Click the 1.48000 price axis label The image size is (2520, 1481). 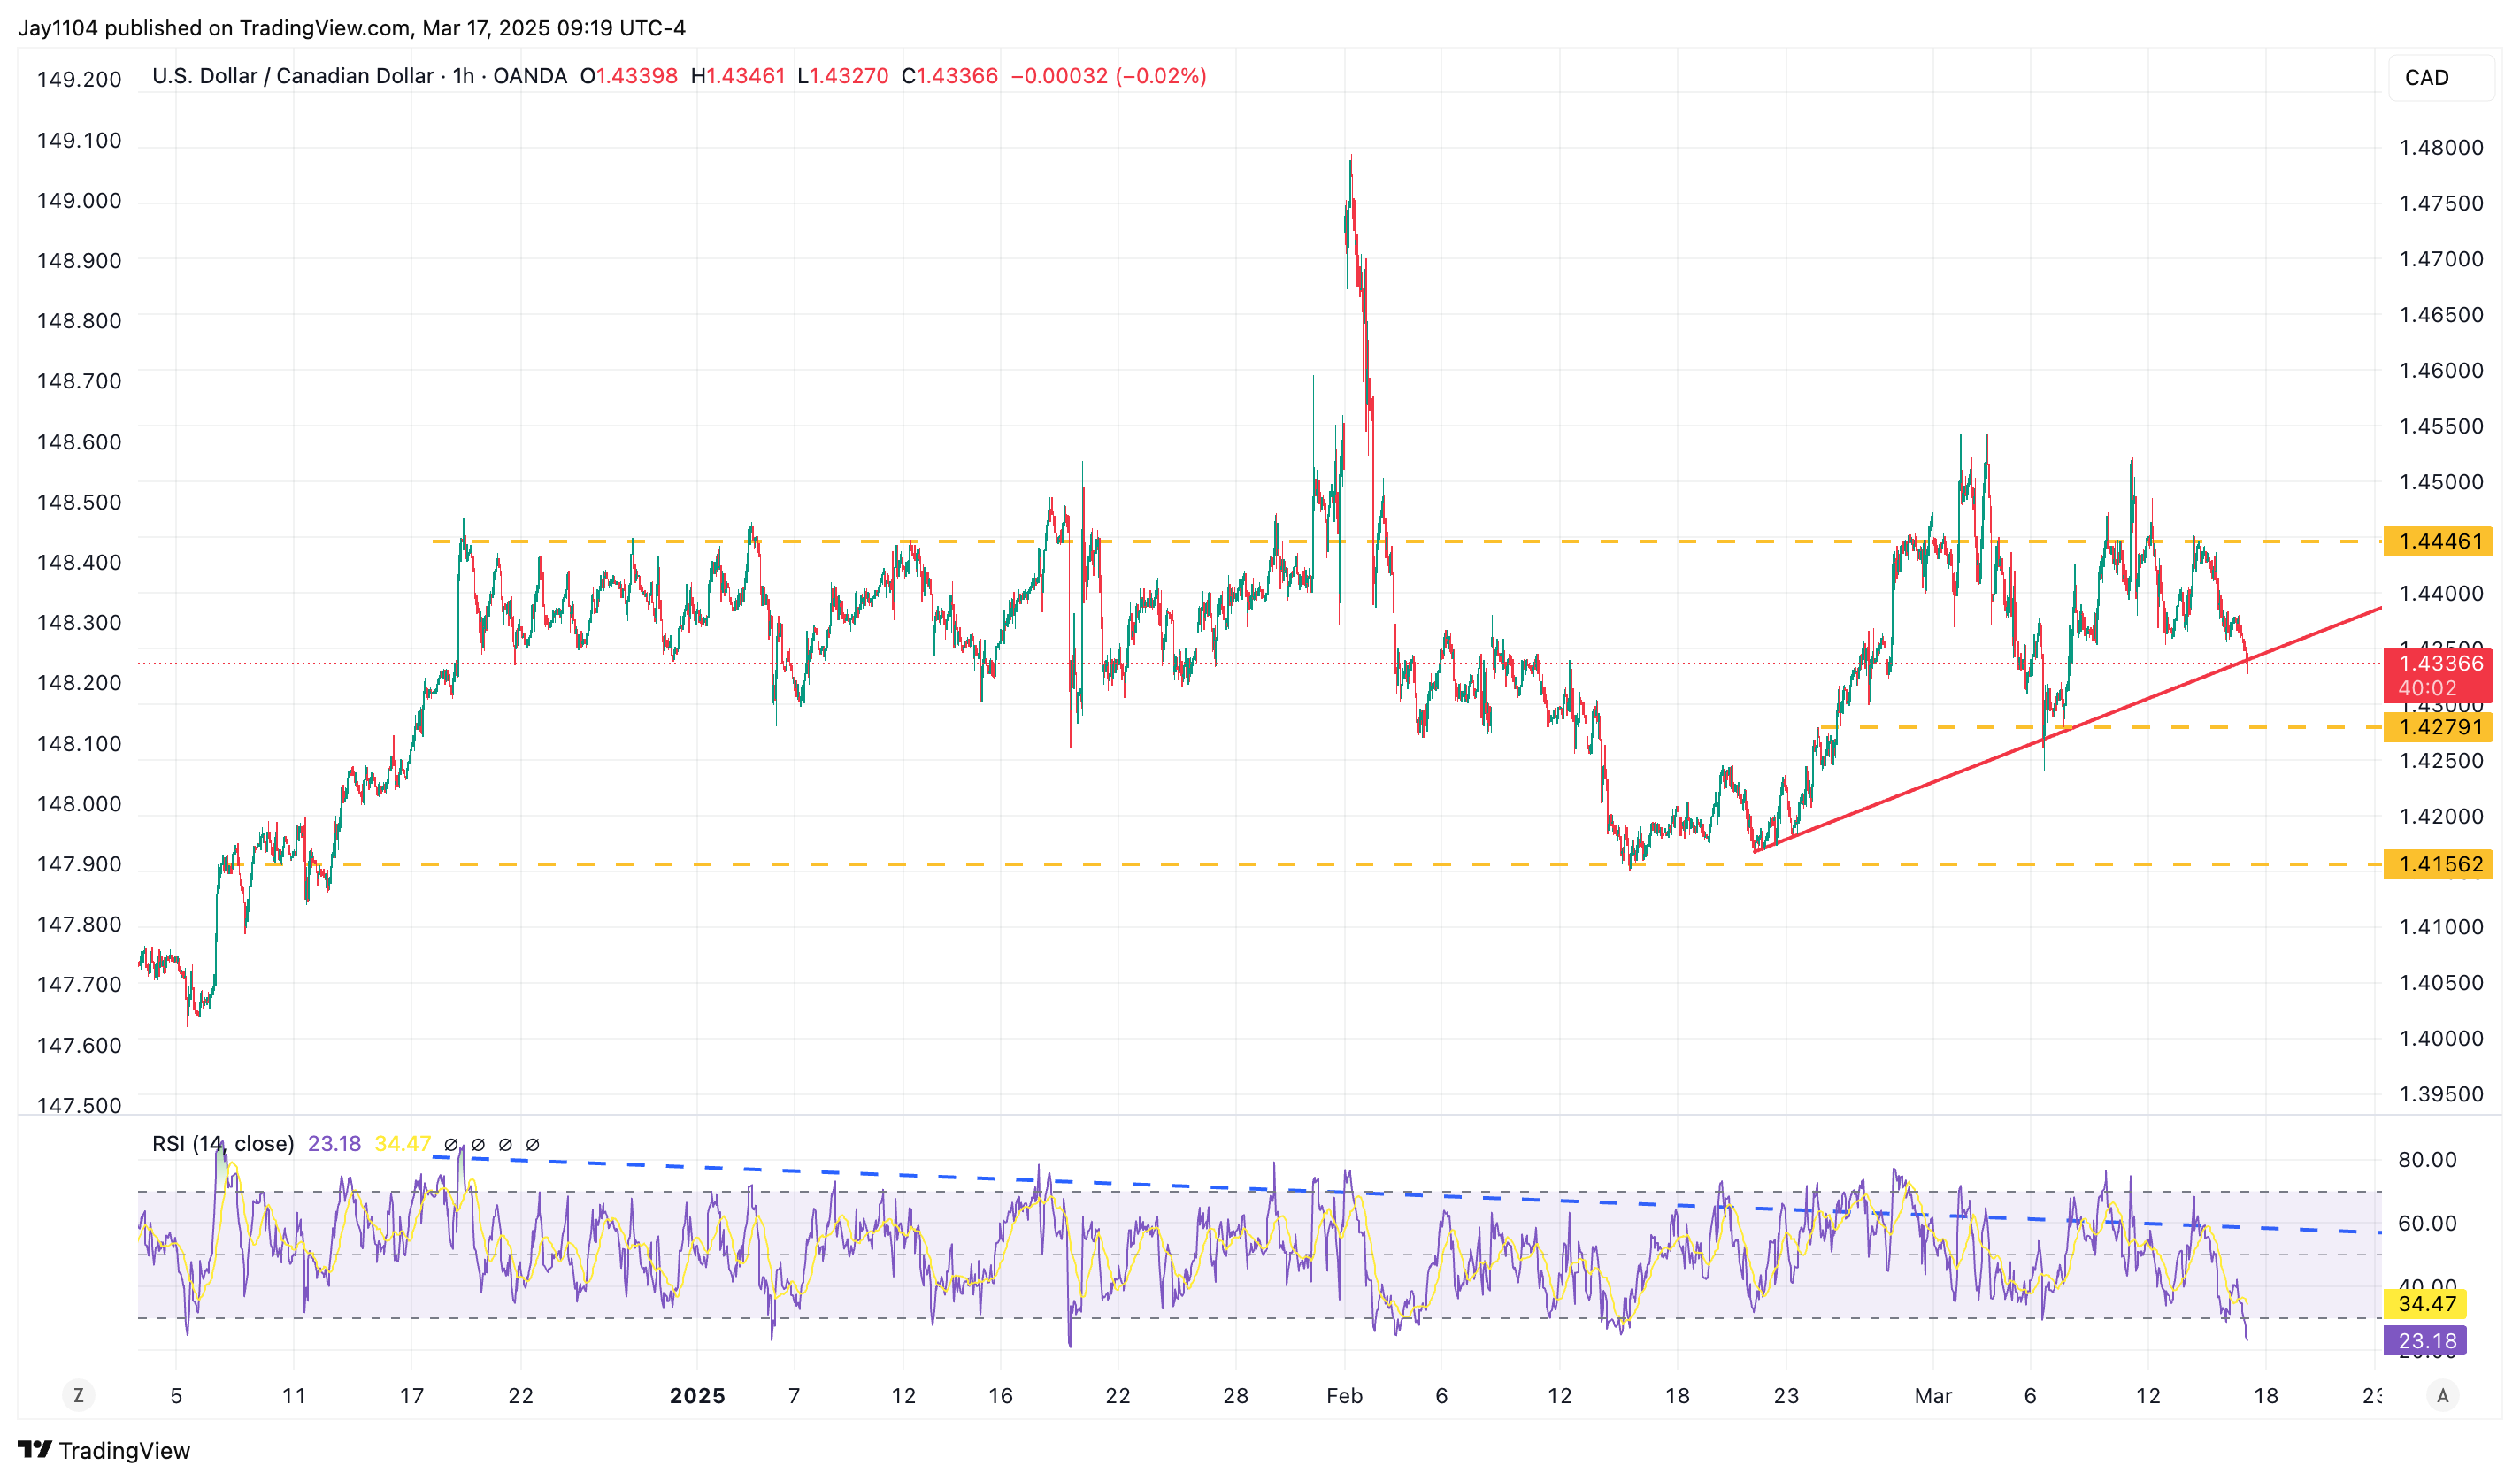click(x=2441, y=148)
